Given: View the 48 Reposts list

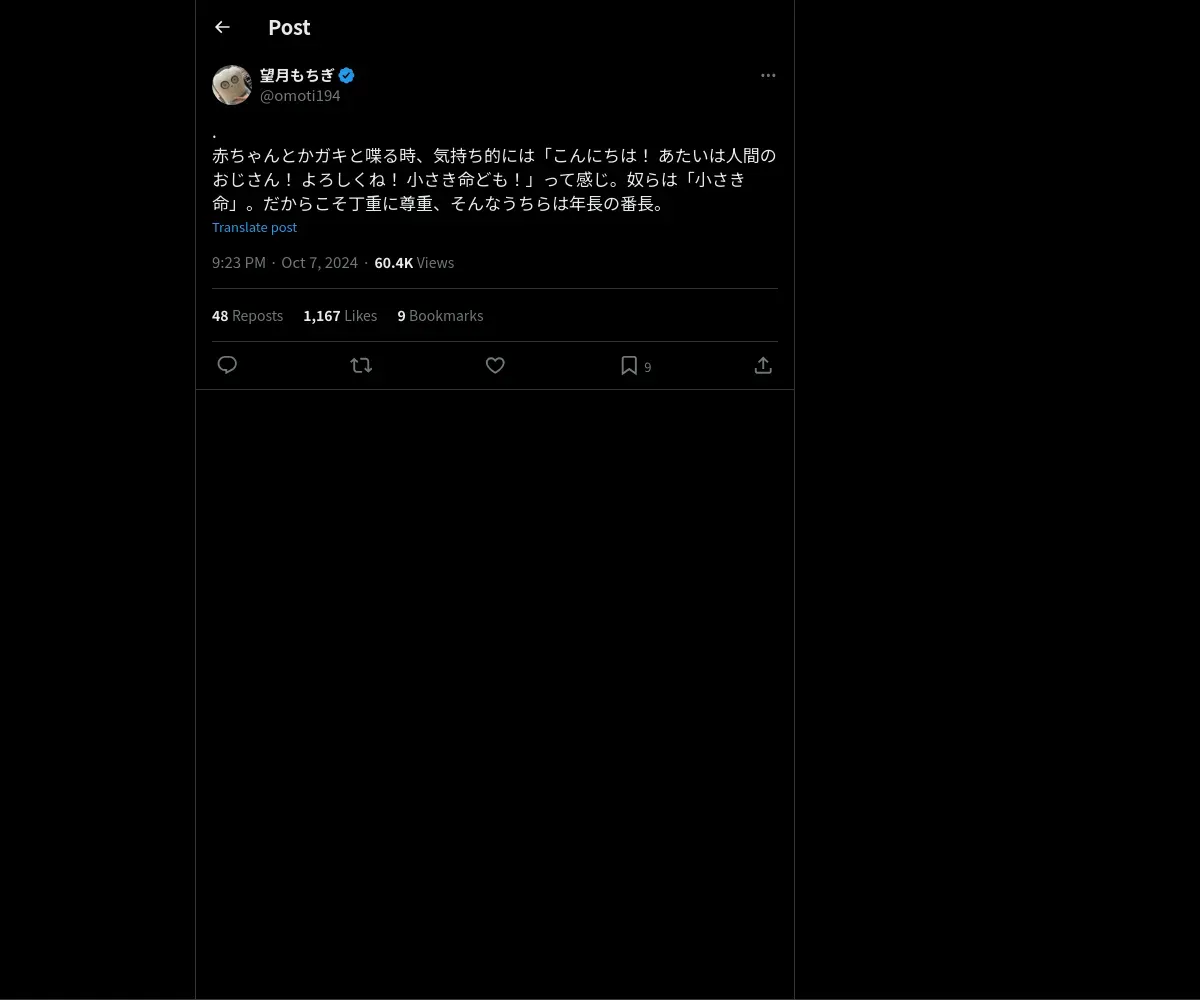Looking at the screenshot, I should [247, 315].
